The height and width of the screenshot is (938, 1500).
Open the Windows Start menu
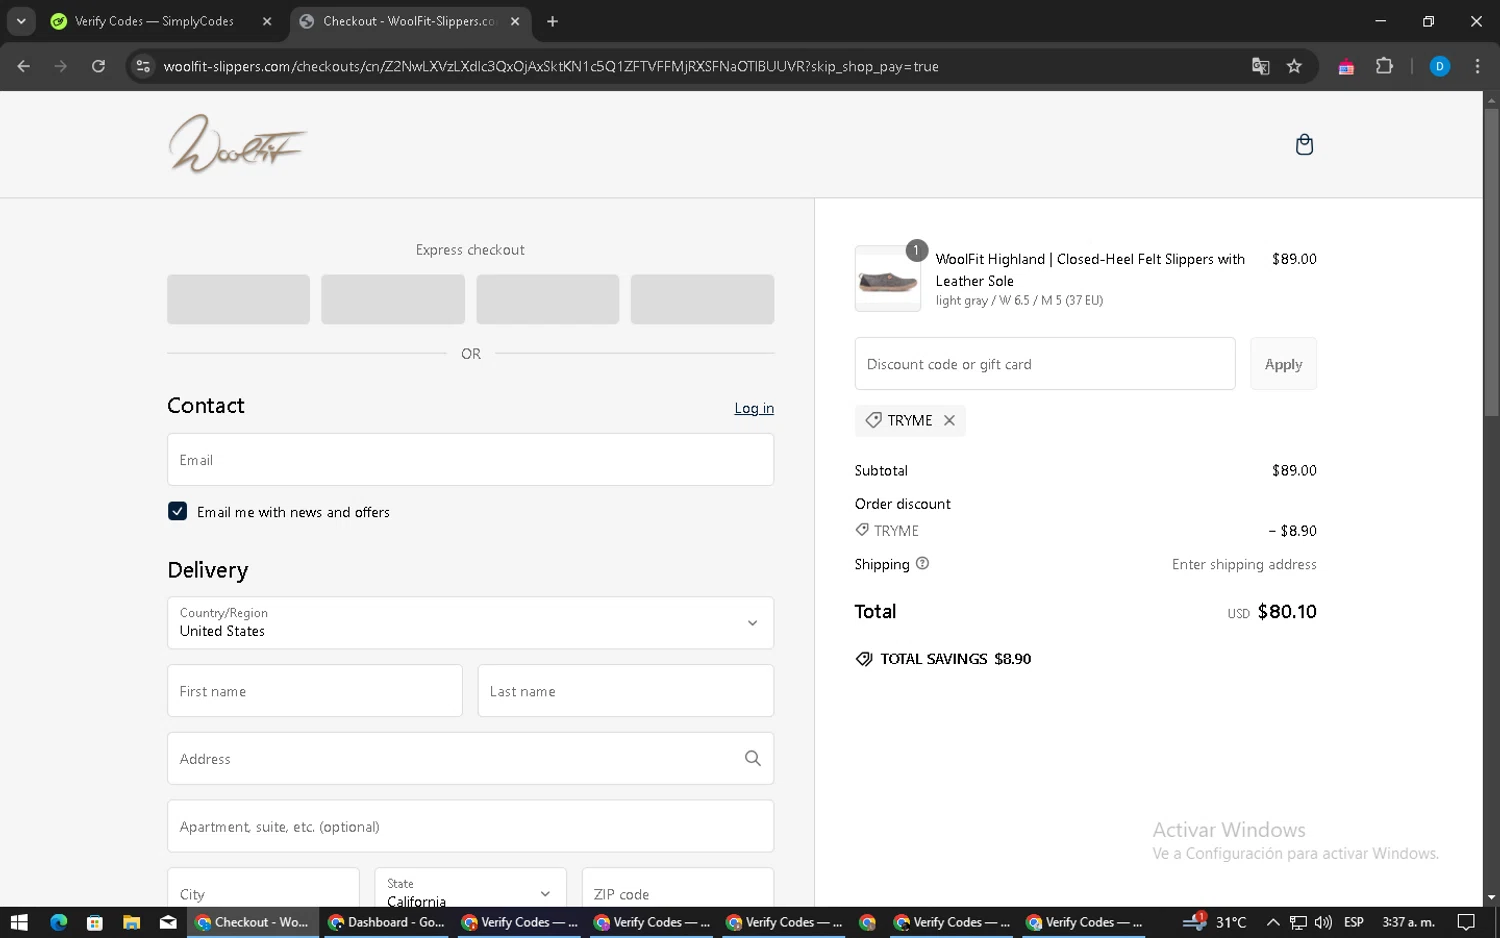(19, 922)
